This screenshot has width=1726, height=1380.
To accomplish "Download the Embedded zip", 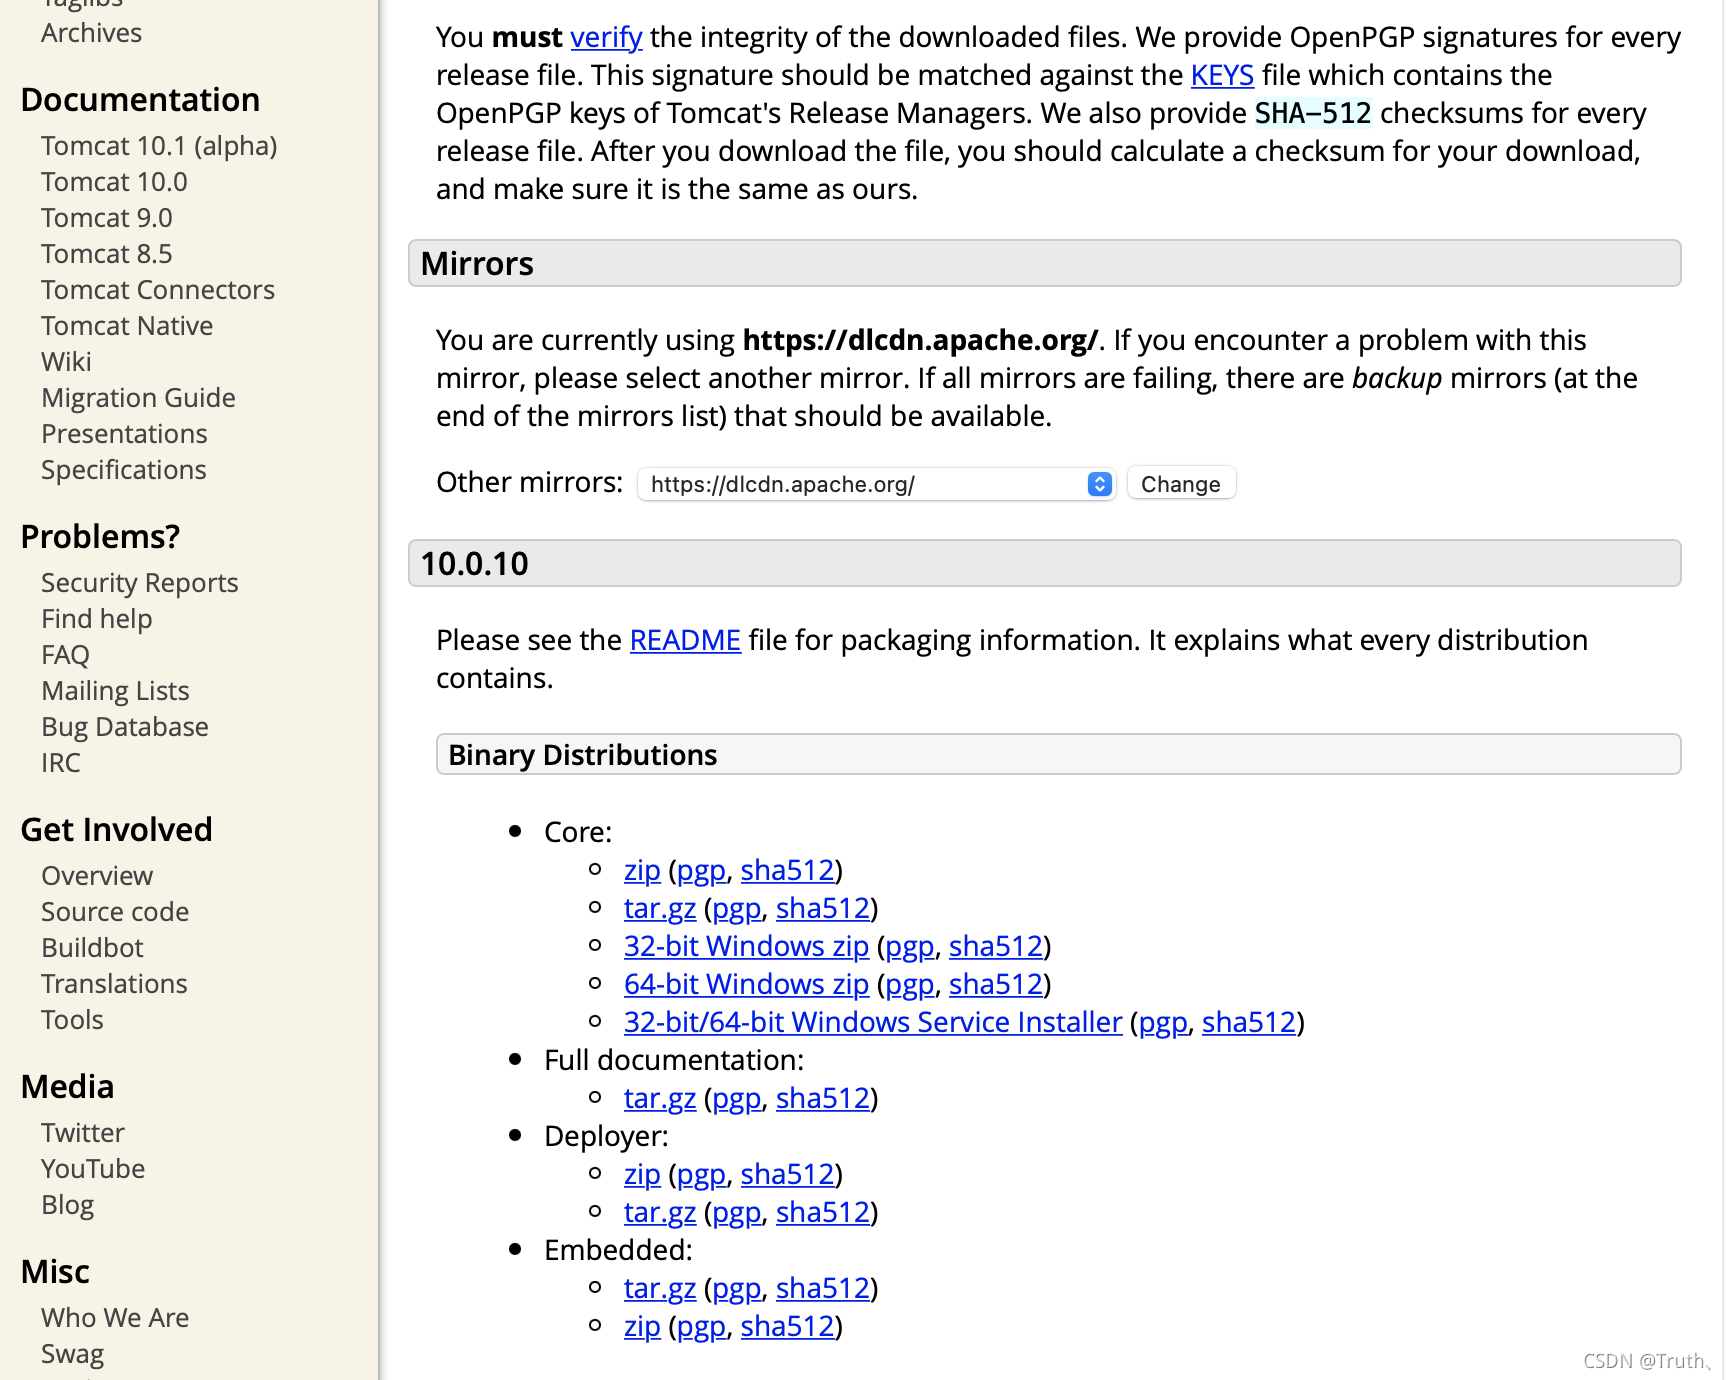I will [x=642, y=1326].
